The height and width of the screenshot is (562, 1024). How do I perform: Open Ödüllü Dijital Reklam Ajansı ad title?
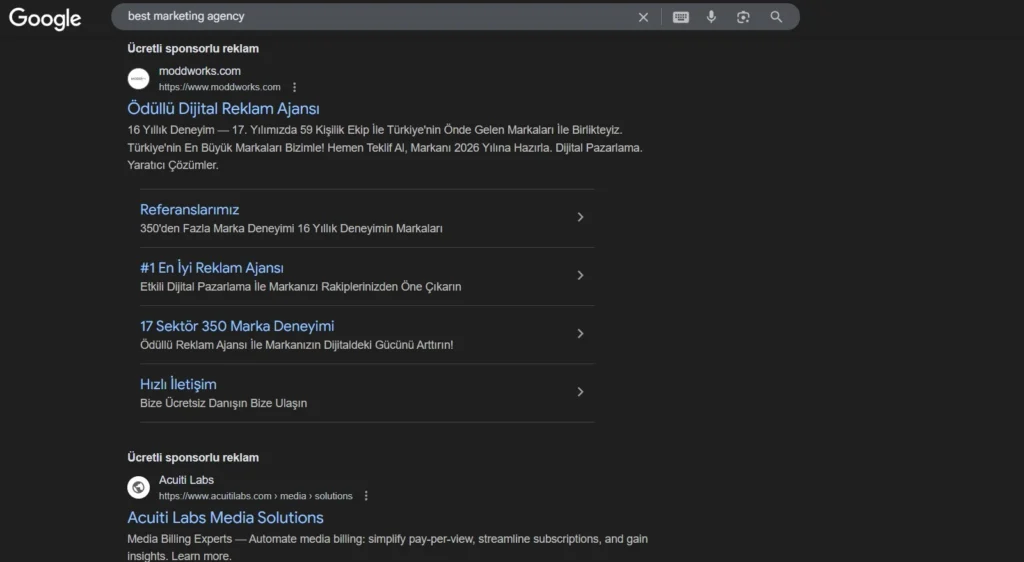(x=223, y=108)
